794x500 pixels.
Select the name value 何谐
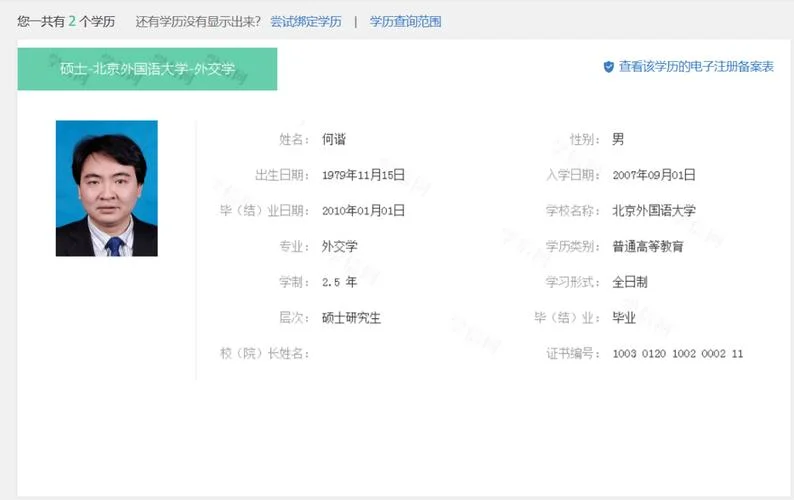(x=334, y=139)
